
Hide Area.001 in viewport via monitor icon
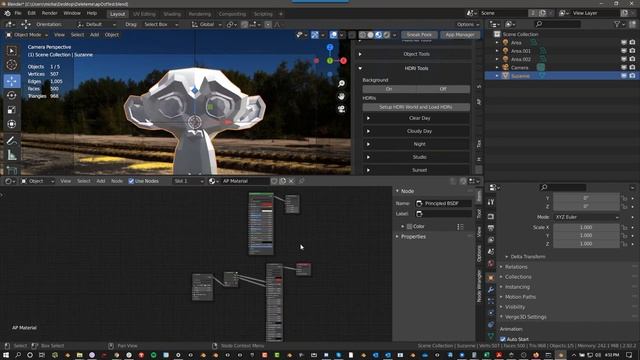click(624, 51)
